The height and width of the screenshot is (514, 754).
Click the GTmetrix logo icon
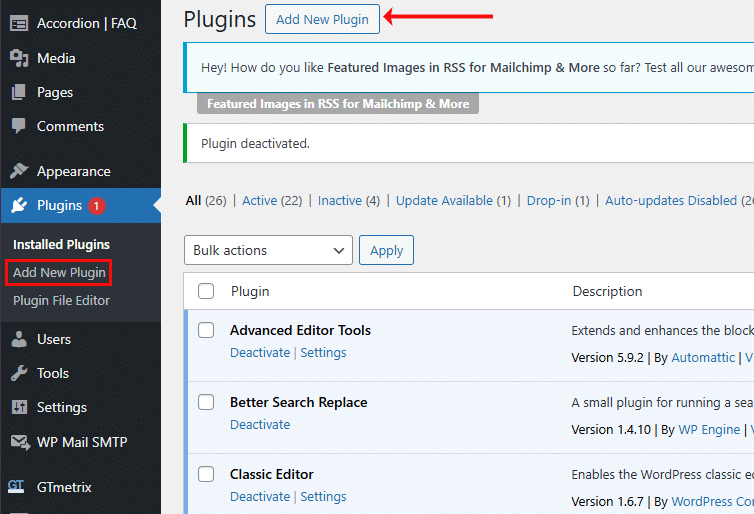pos(17,487)
